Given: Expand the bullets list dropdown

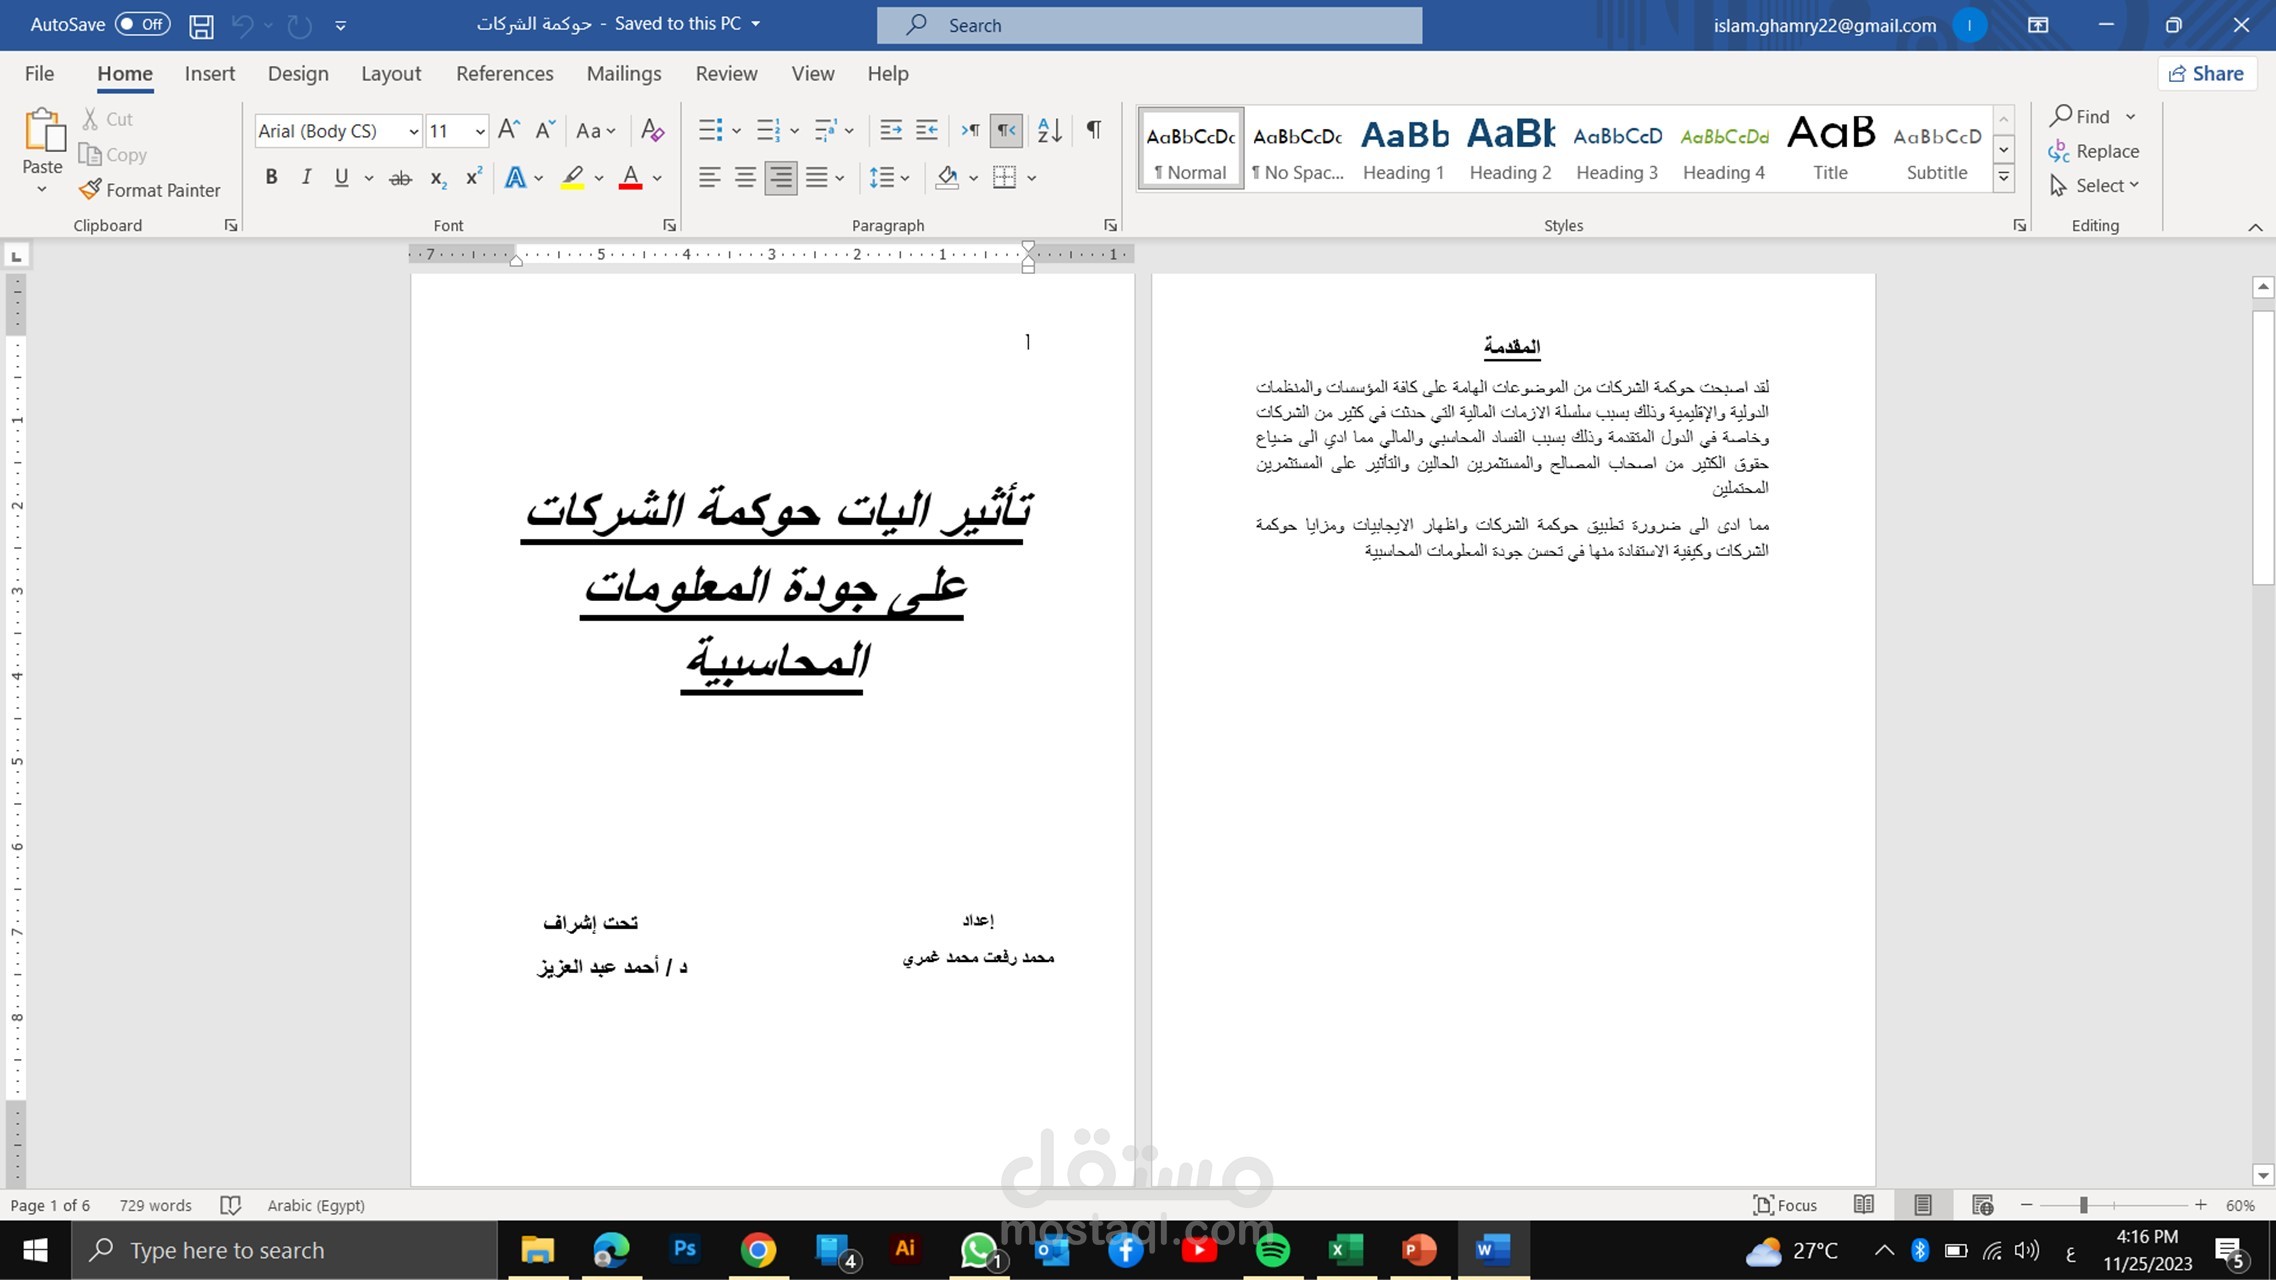Looking at the screenshot, I should tap(736, 131).
